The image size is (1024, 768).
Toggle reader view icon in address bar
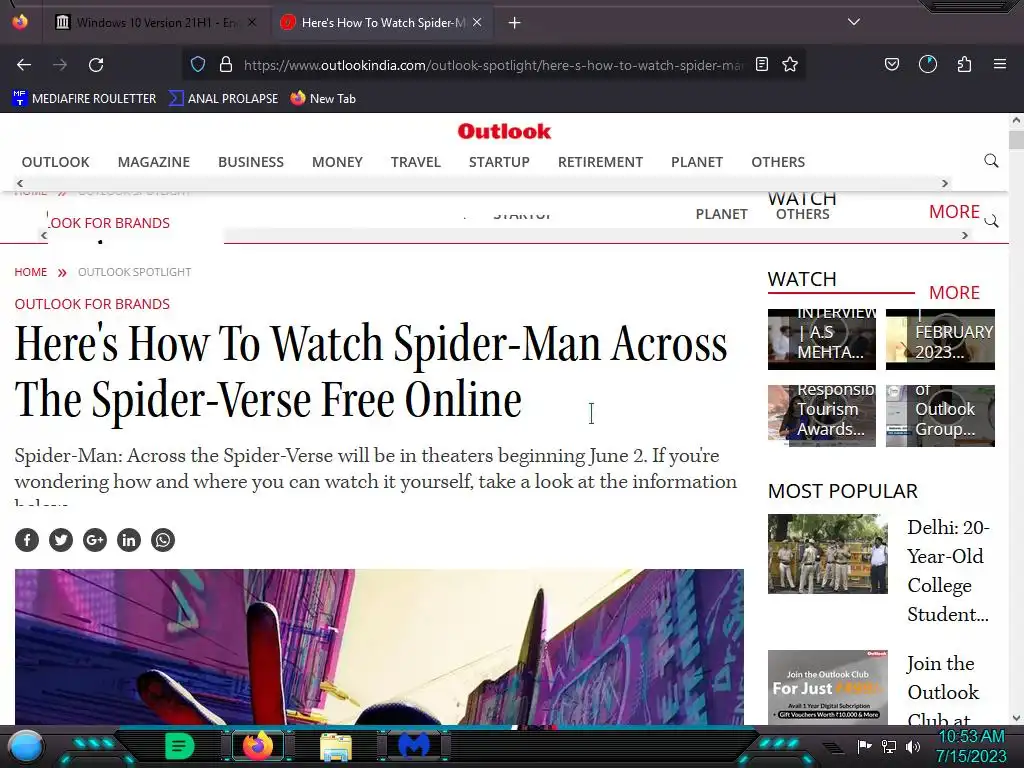(761, 64)
